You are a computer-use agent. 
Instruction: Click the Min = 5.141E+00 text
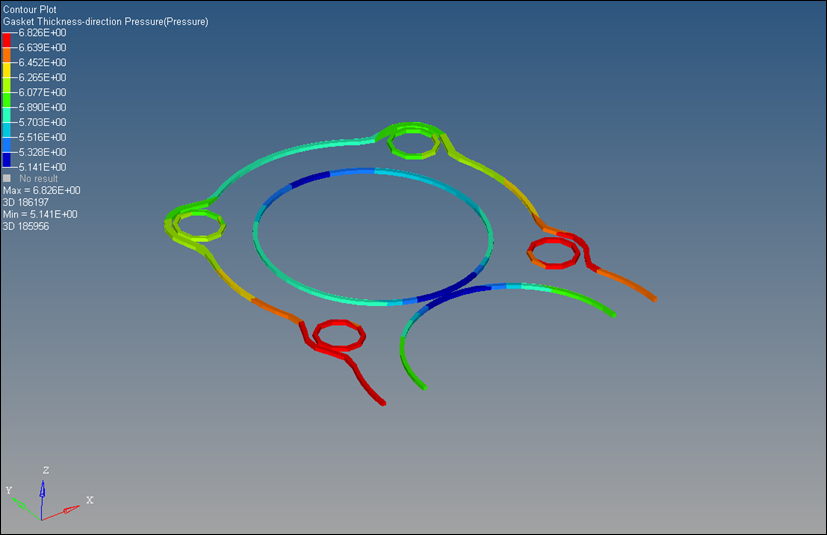(x=40, y=214)
